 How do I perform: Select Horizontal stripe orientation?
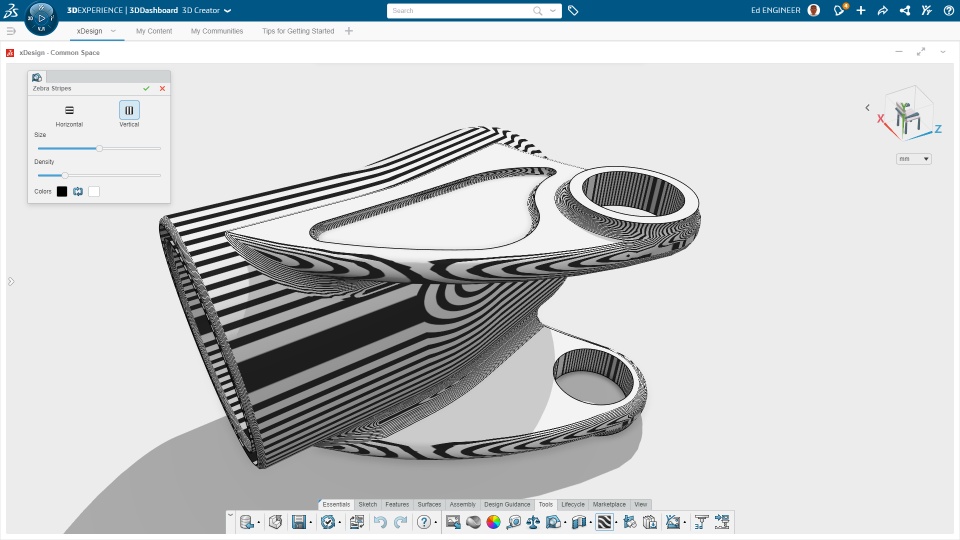tap(69, 111)
